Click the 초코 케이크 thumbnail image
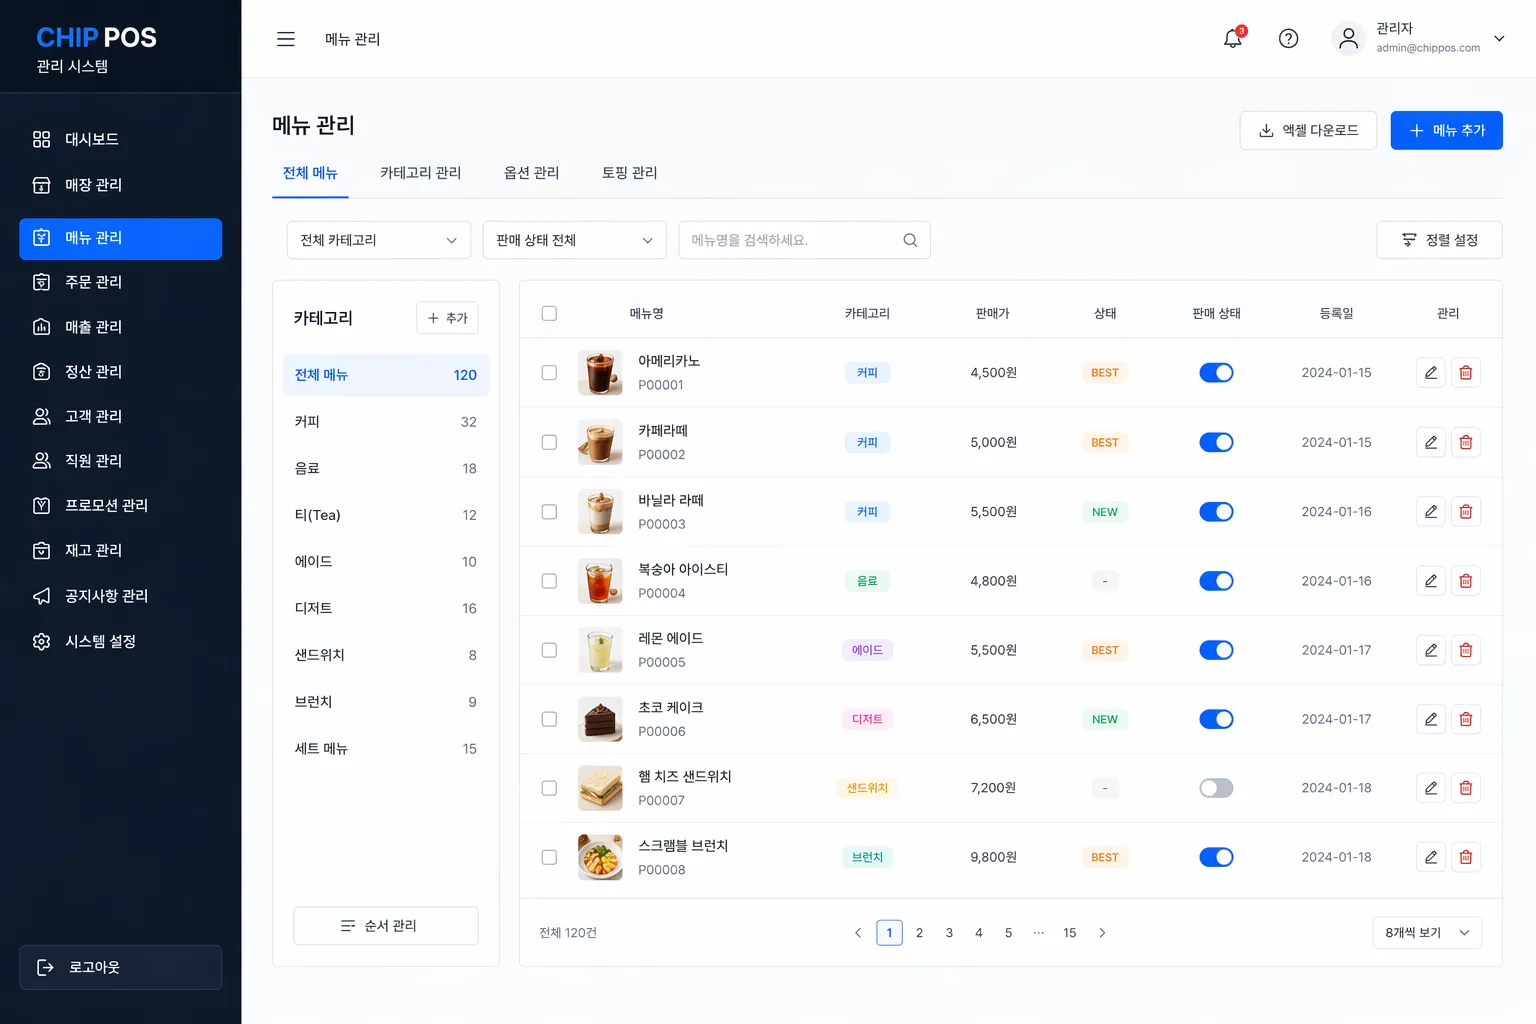Image resolution: width=1536 pixels, height=1024 pixels. click(600, 719)
